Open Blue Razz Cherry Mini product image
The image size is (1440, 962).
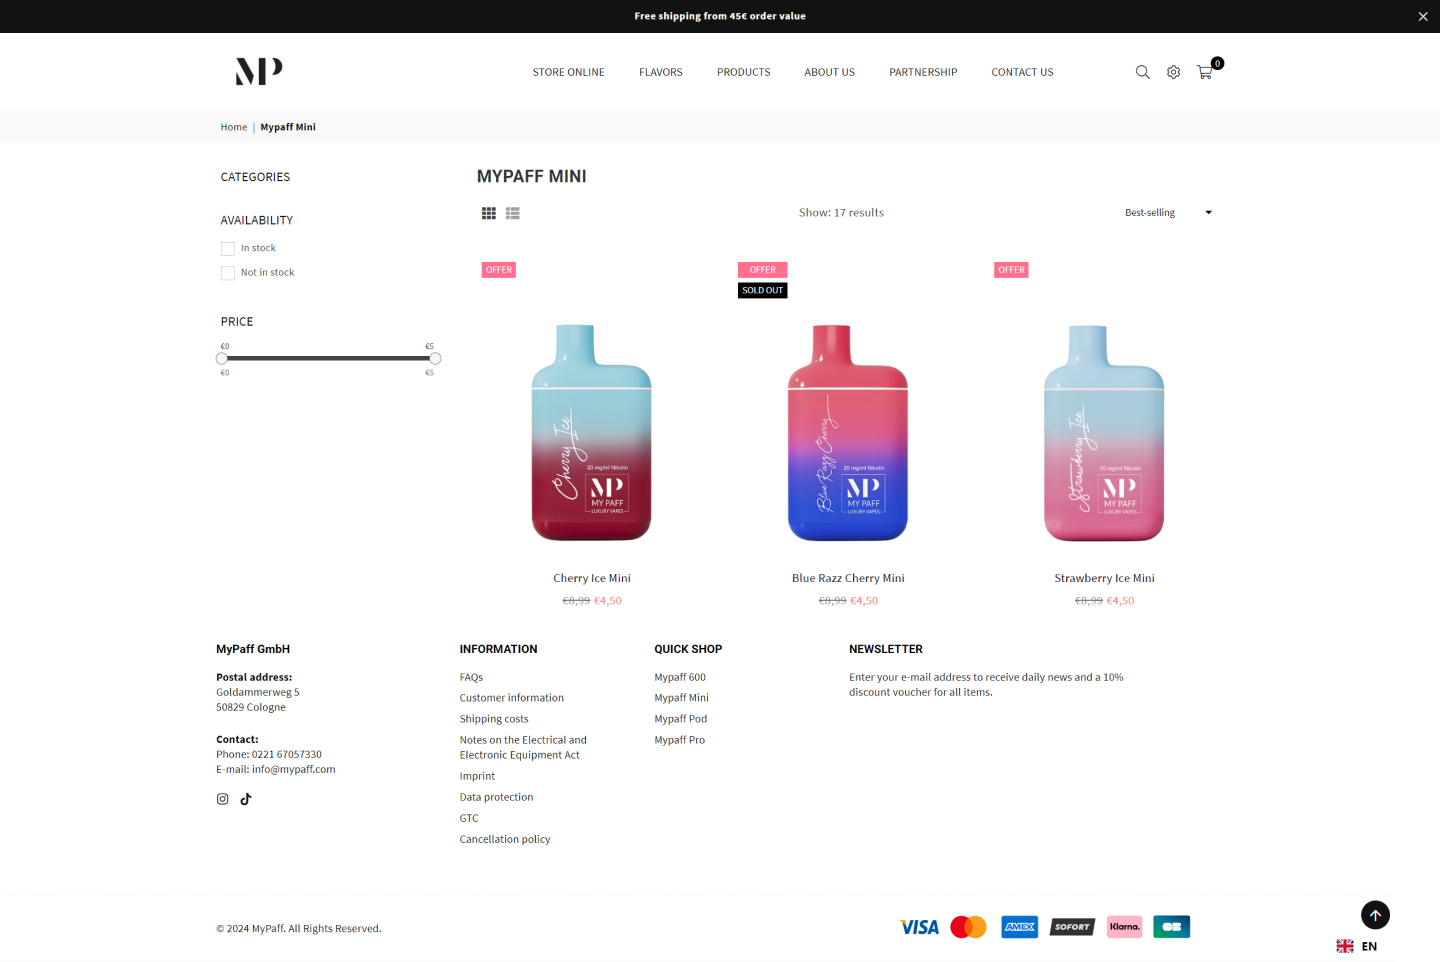pos(848,432)
